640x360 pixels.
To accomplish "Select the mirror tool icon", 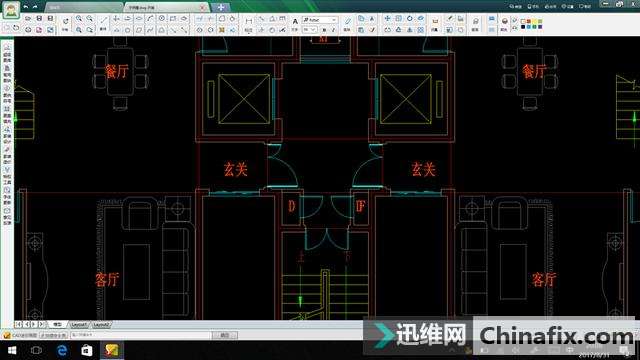I will click(409, 30).
